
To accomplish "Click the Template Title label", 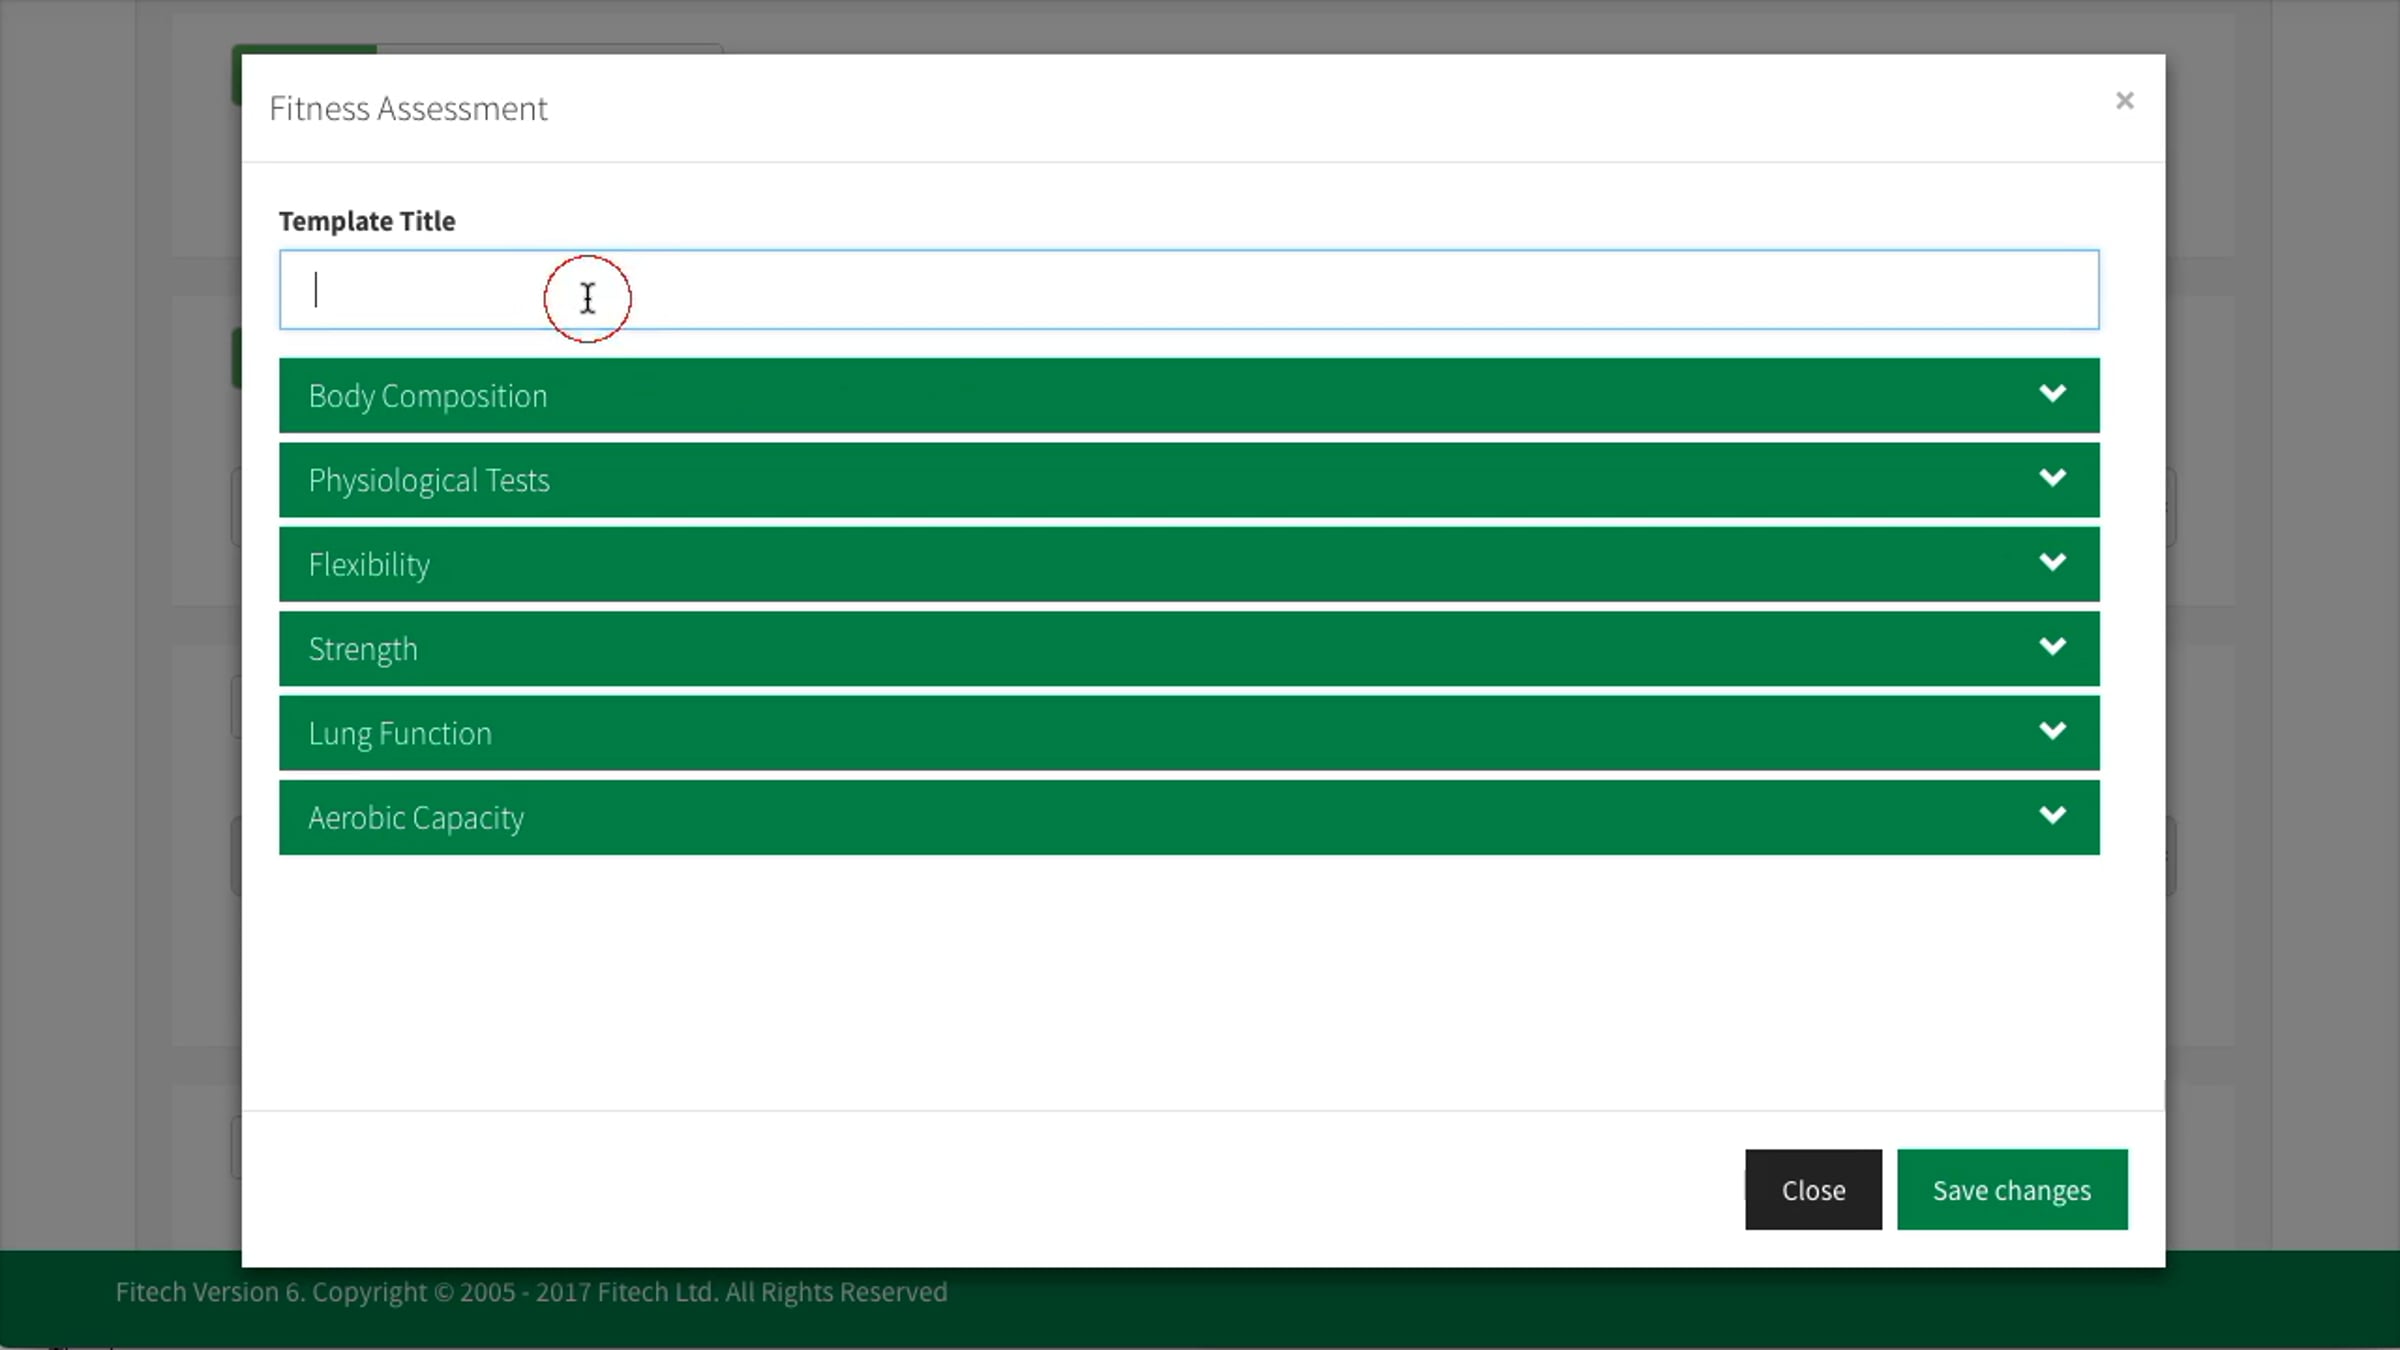I will [x=367, y=221].
